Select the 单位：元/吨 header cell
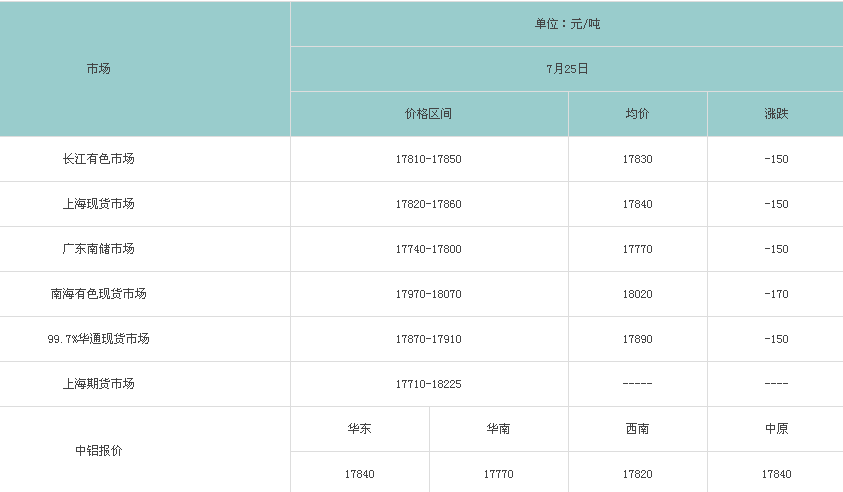This screenshot has height=492, width=843. tap(567, 24)
